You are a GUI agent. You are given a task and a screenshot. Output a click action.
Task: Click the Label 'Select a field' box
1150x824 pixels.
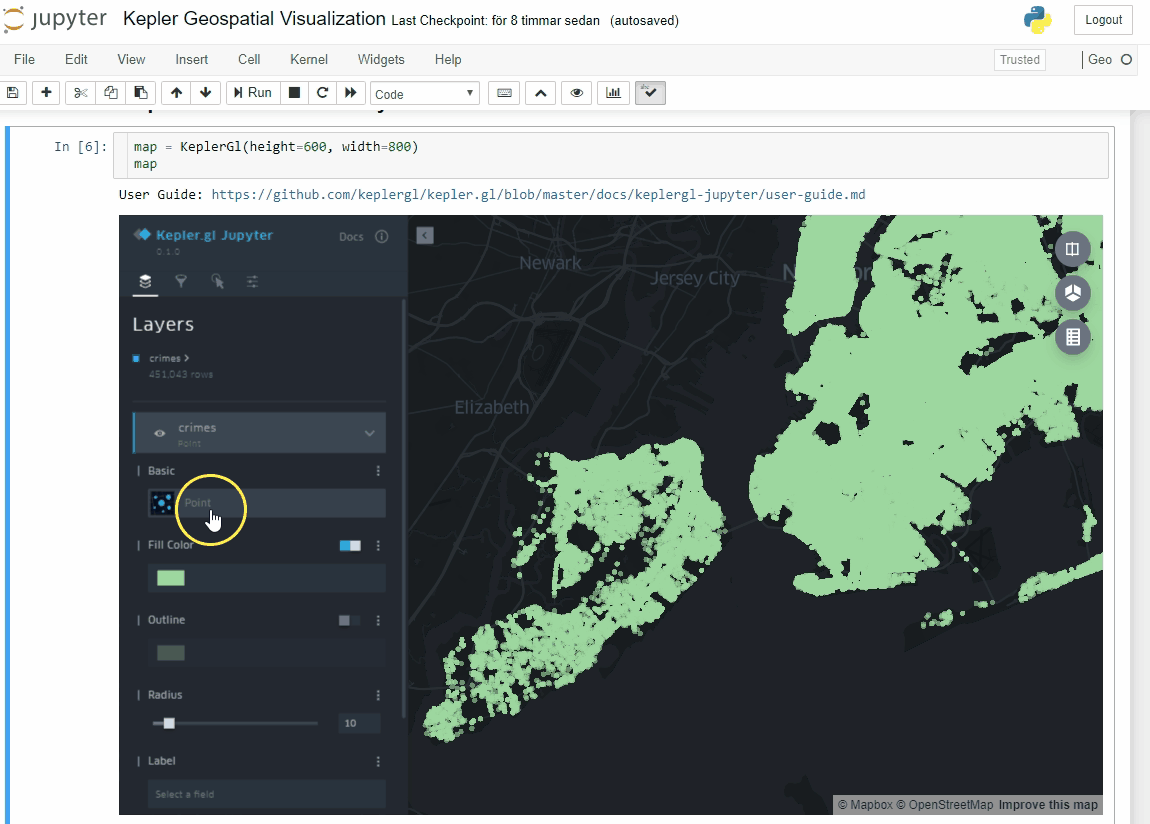(266, 794)
